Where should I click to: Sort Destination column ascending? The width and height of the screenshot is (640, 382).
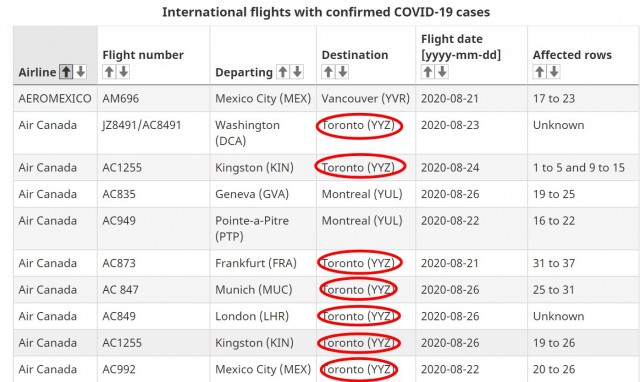[x=328, y=72]
